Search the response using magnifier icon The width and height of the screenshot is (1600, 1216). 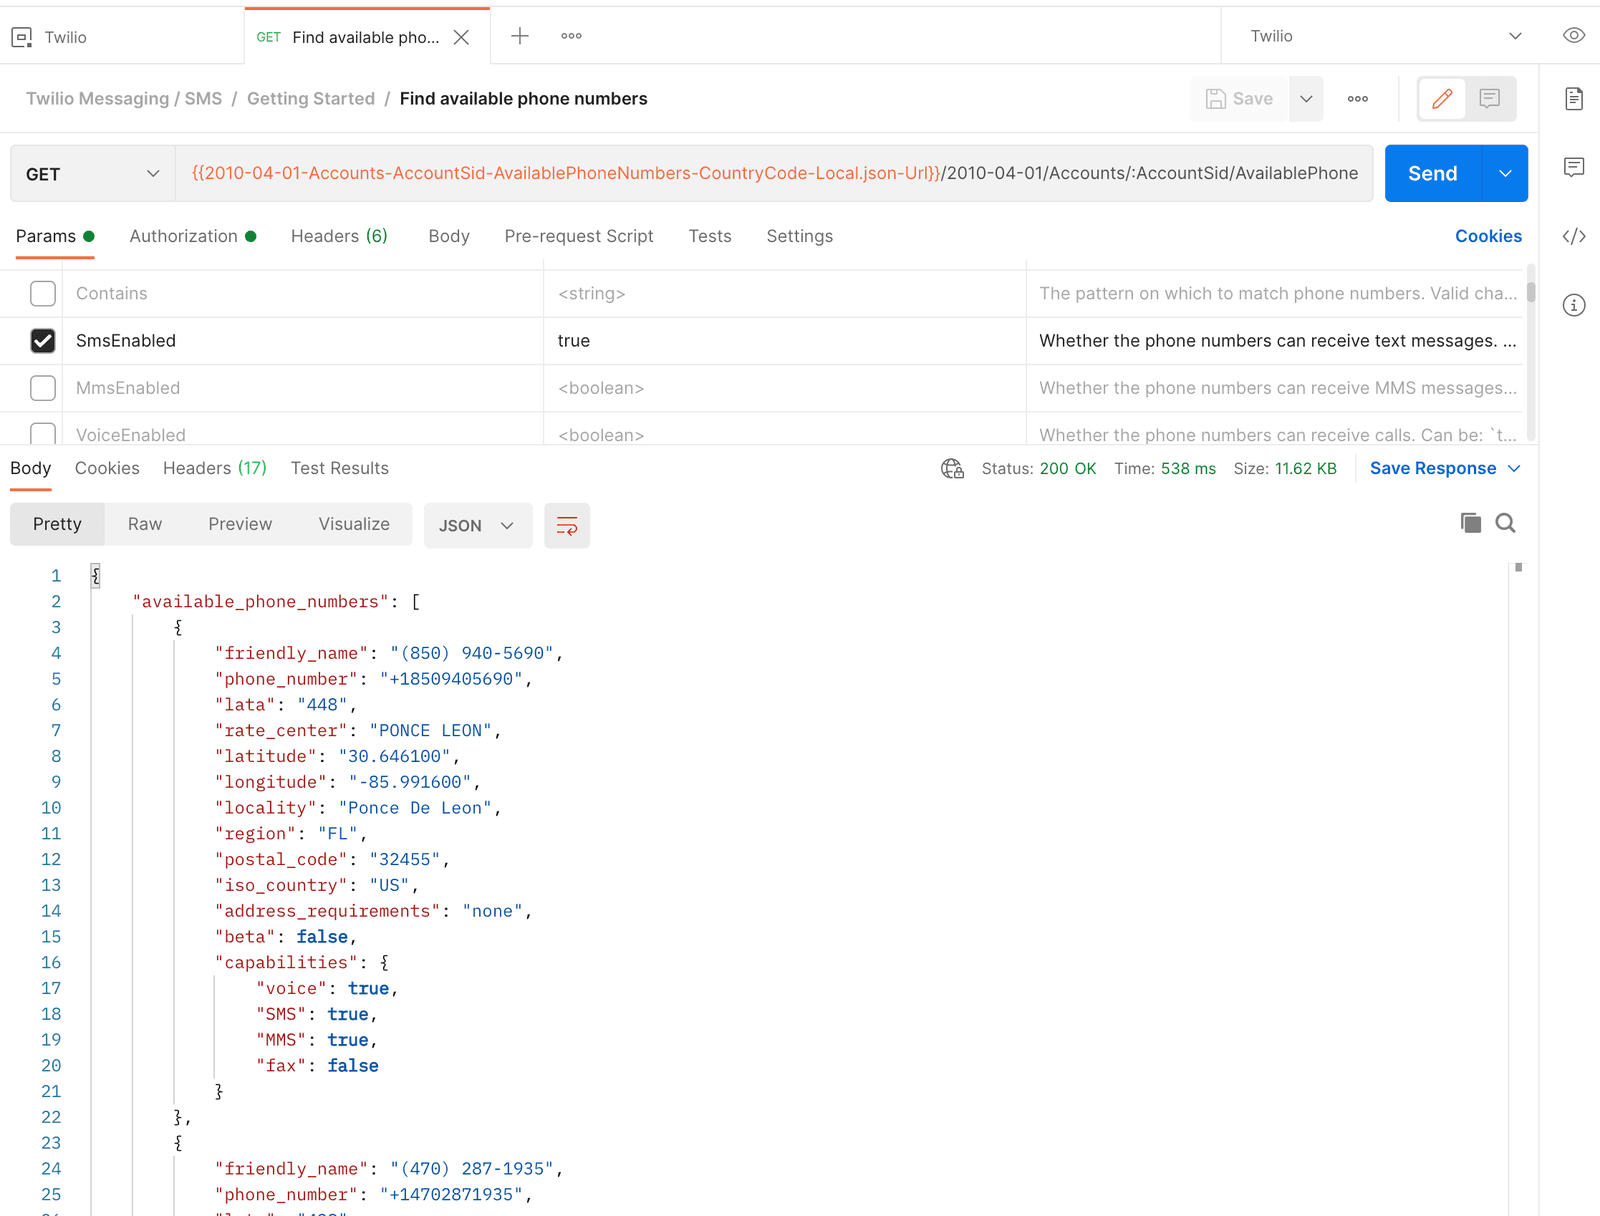pos(1505,523)
